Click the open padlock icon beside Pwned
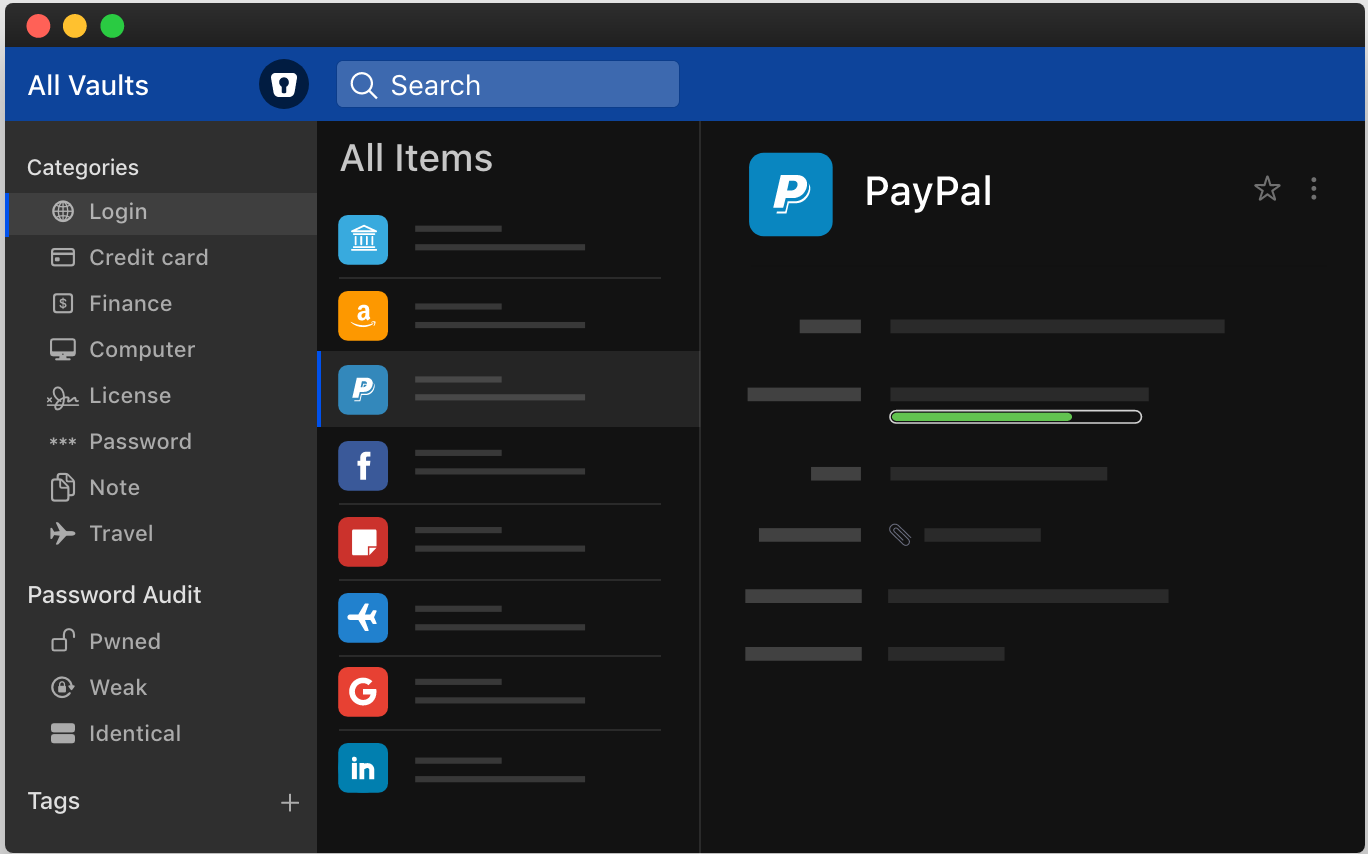Screen dimensions: 1368x854 [63, 640]
